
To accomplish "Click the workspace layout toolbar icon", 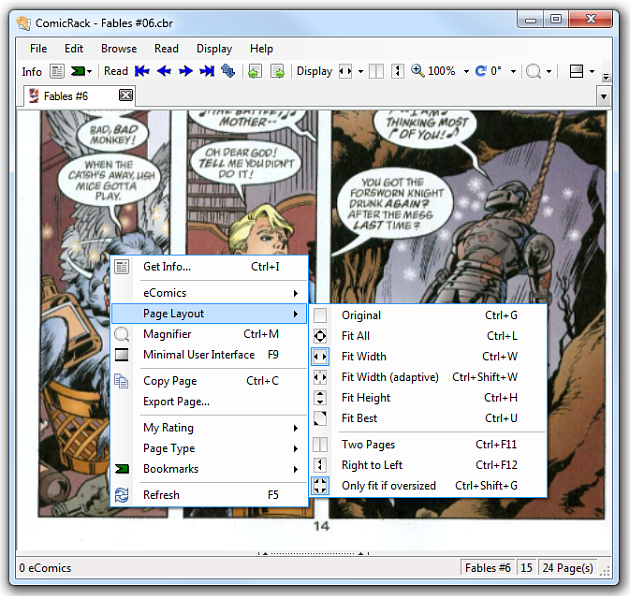I will click(x=577, y=72).
